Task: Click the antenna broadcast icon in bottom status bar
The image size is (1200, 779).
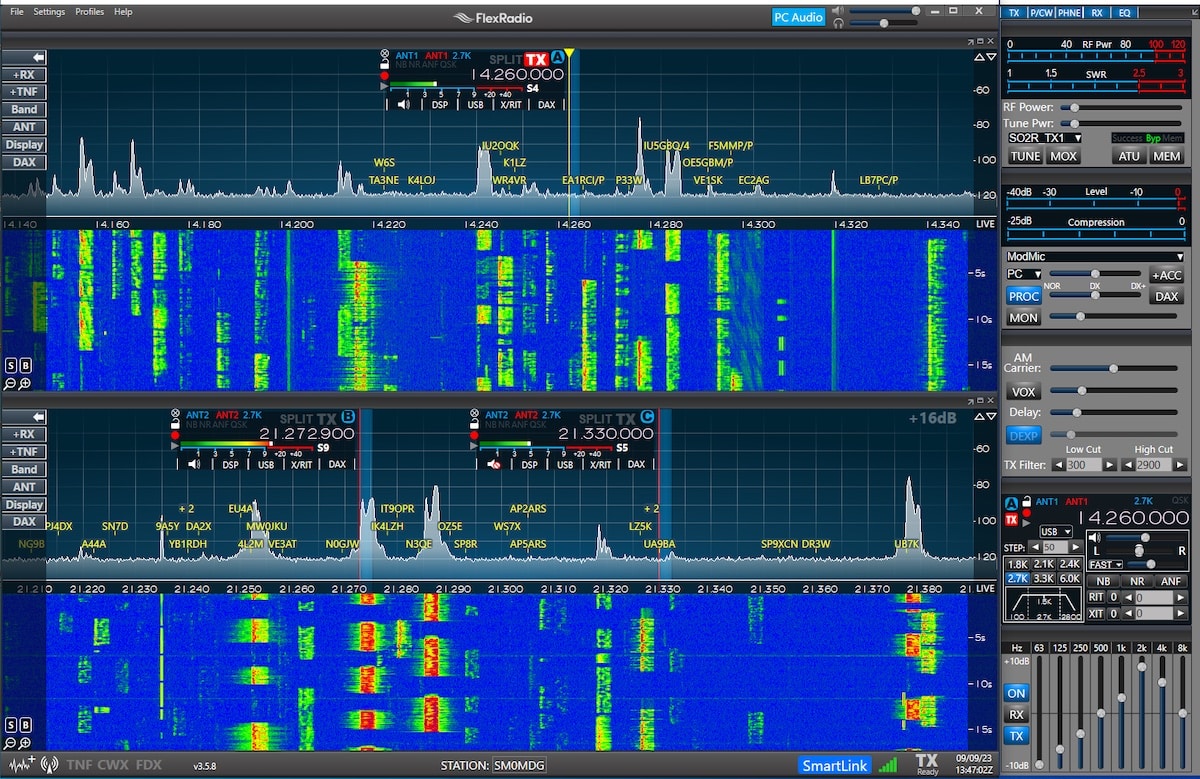Action: click(x=48, y=763)
